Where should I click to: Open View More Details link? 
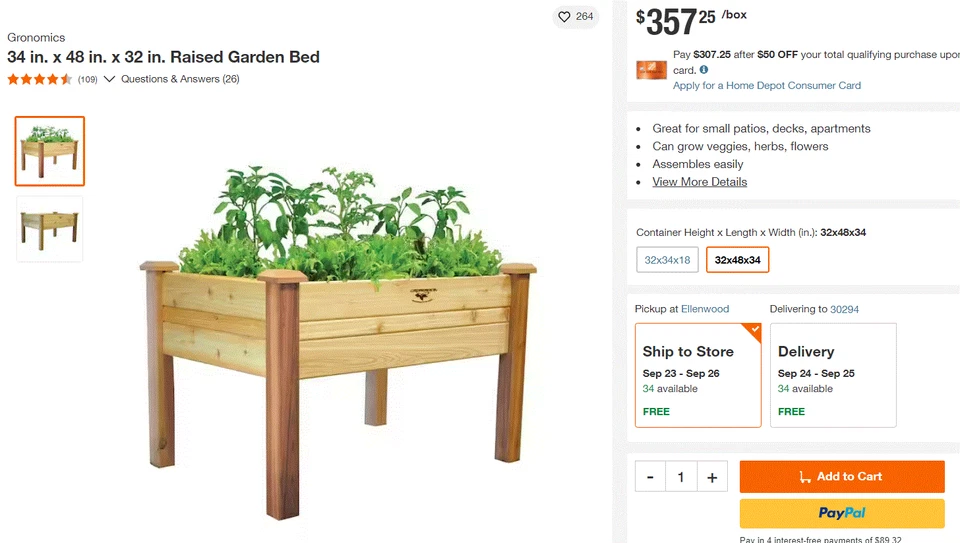pos(699,182)
